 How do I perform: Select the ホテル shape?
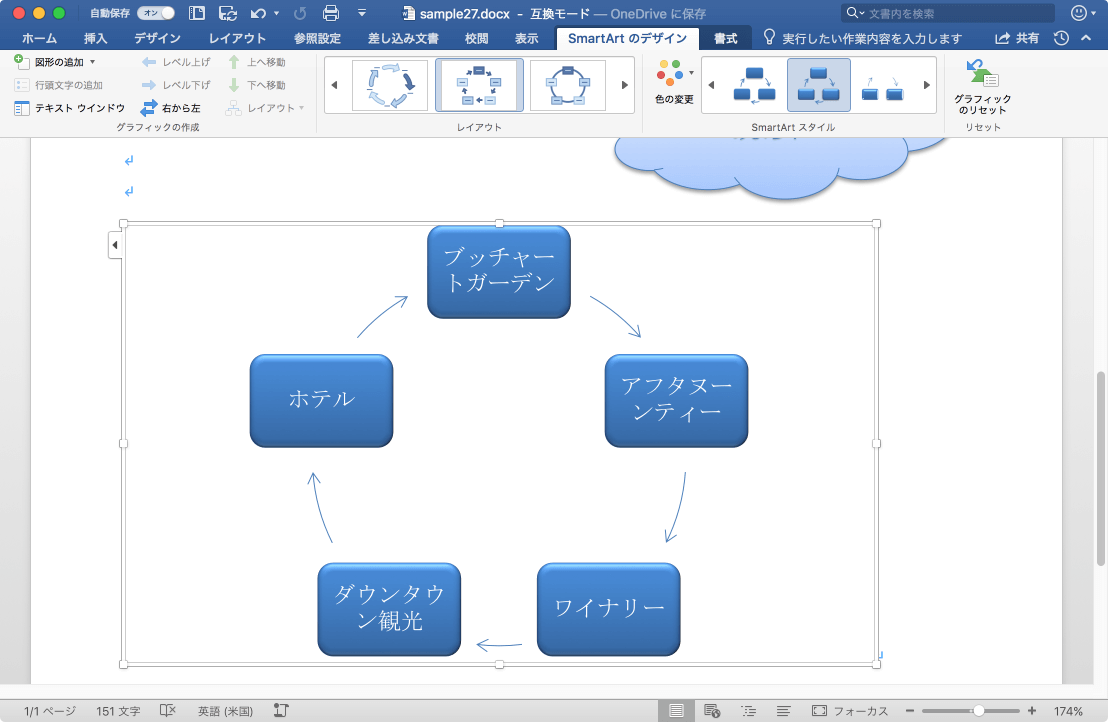pos(322,401)
